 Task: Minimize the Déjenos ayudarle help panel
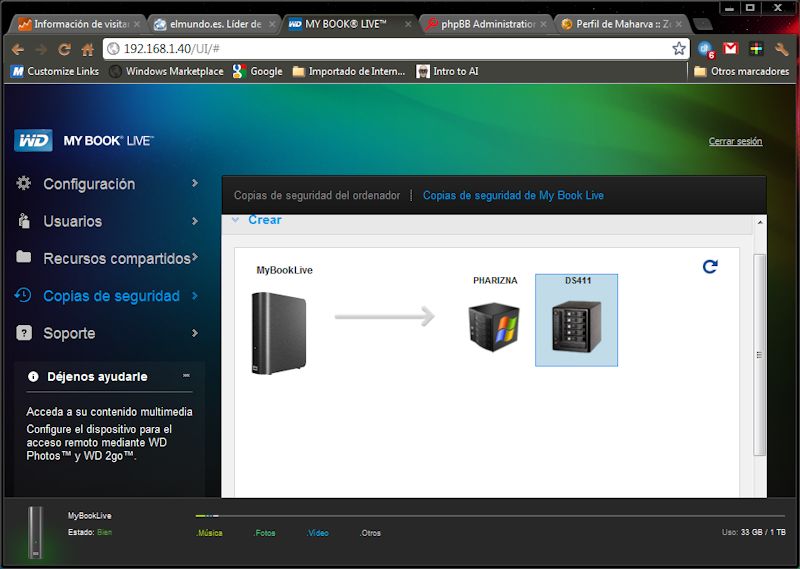pyautogui.click(x=186, y=376)
